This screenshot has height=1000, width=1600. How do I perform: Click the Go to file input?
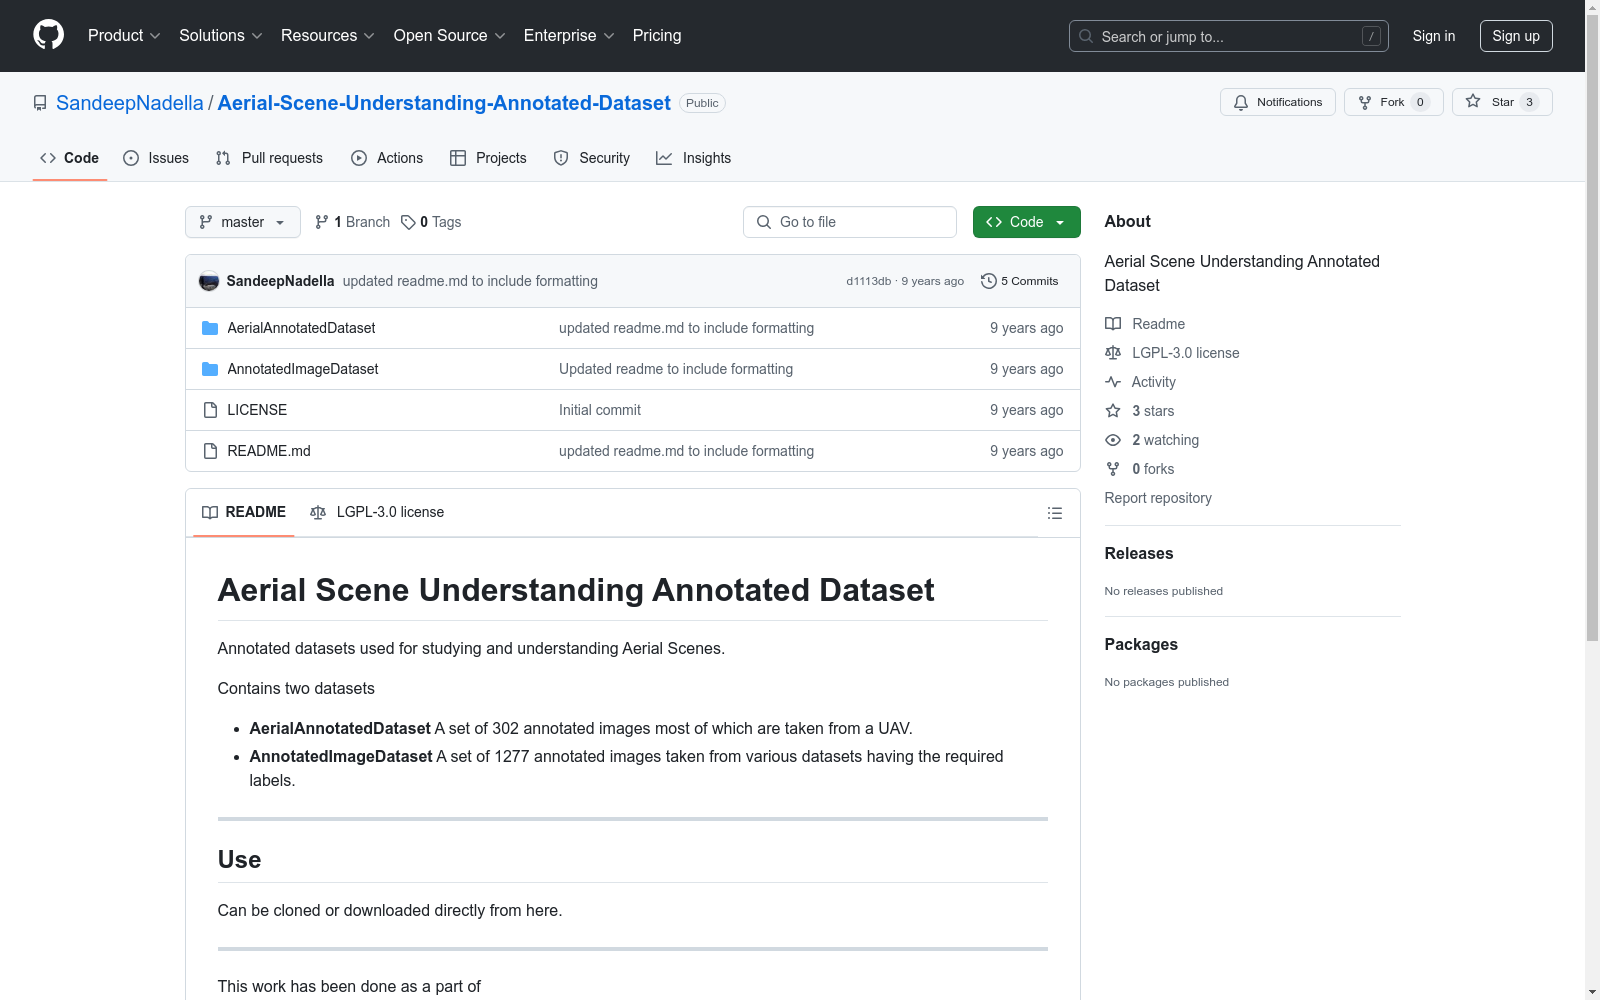[x=850, y=222]
